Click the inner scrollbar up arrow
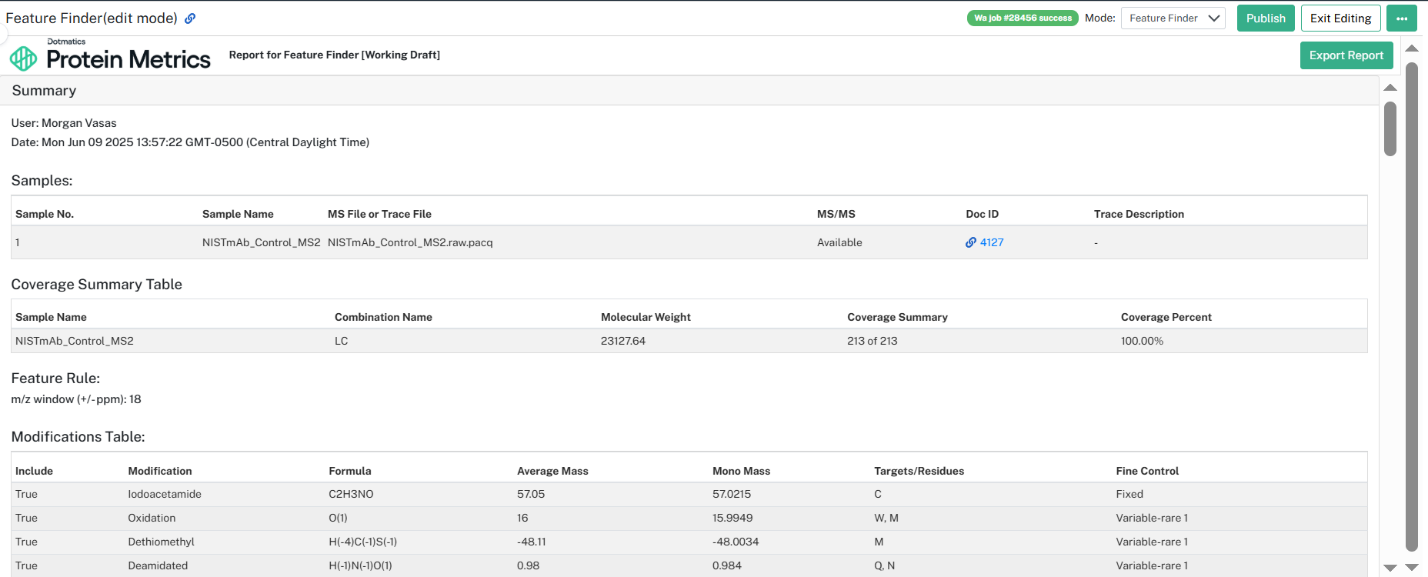 pos(1390,88)
